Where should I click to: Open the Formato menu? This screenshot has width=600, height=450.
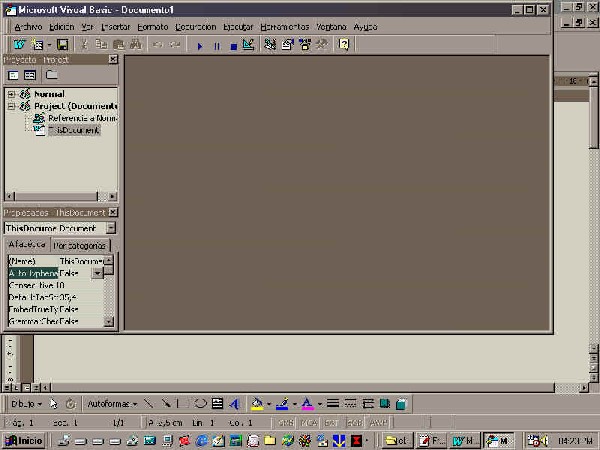coord(153,27)
